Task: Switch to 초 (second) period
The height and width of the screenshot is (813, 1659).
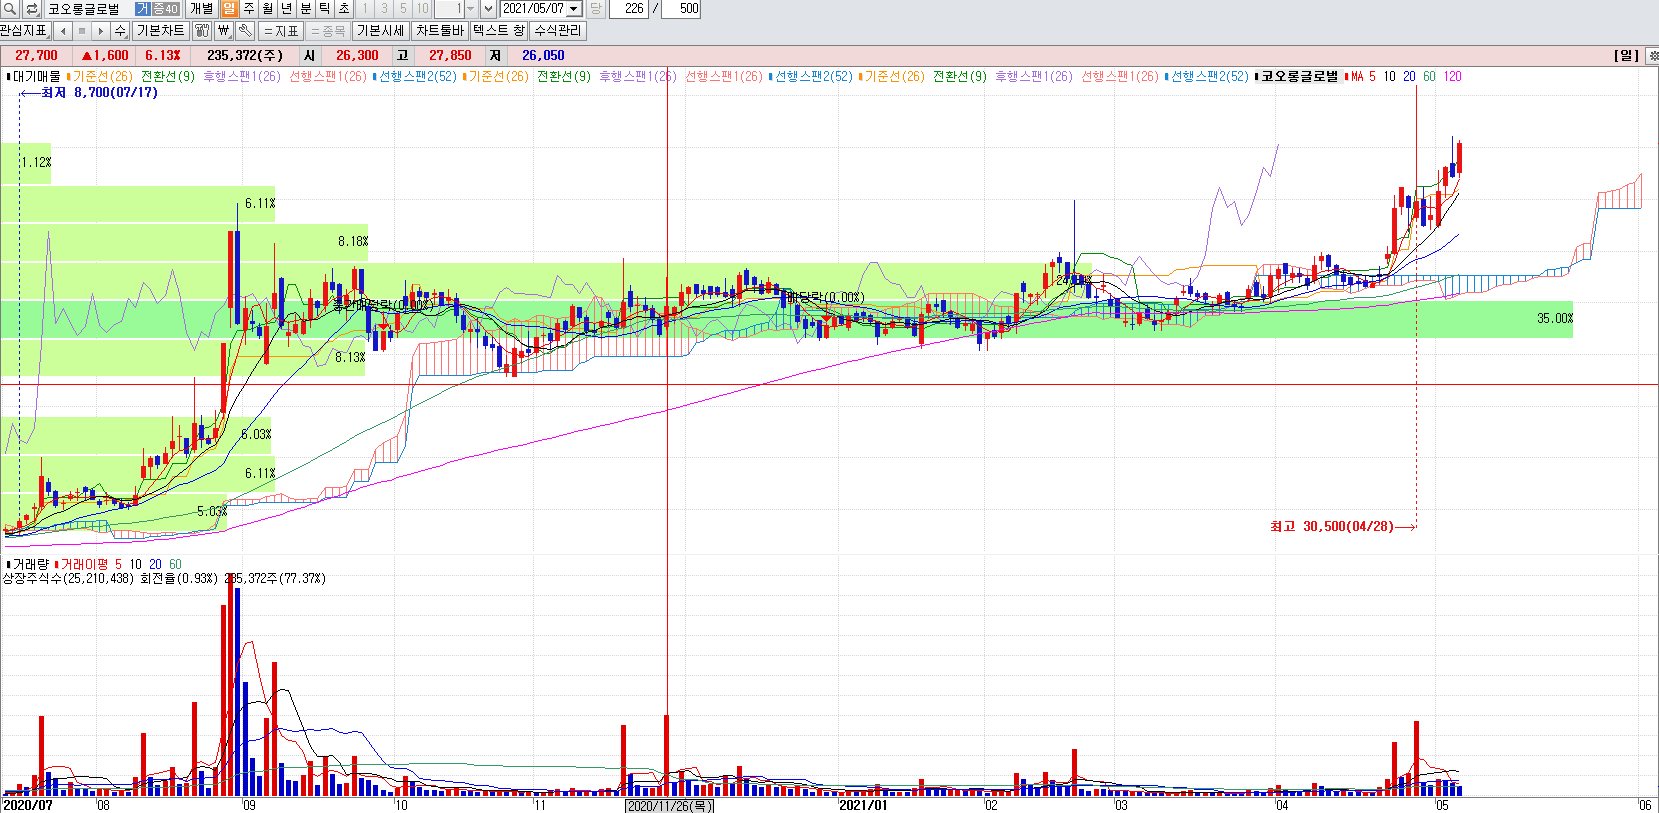Action: (x=343, y=9)
